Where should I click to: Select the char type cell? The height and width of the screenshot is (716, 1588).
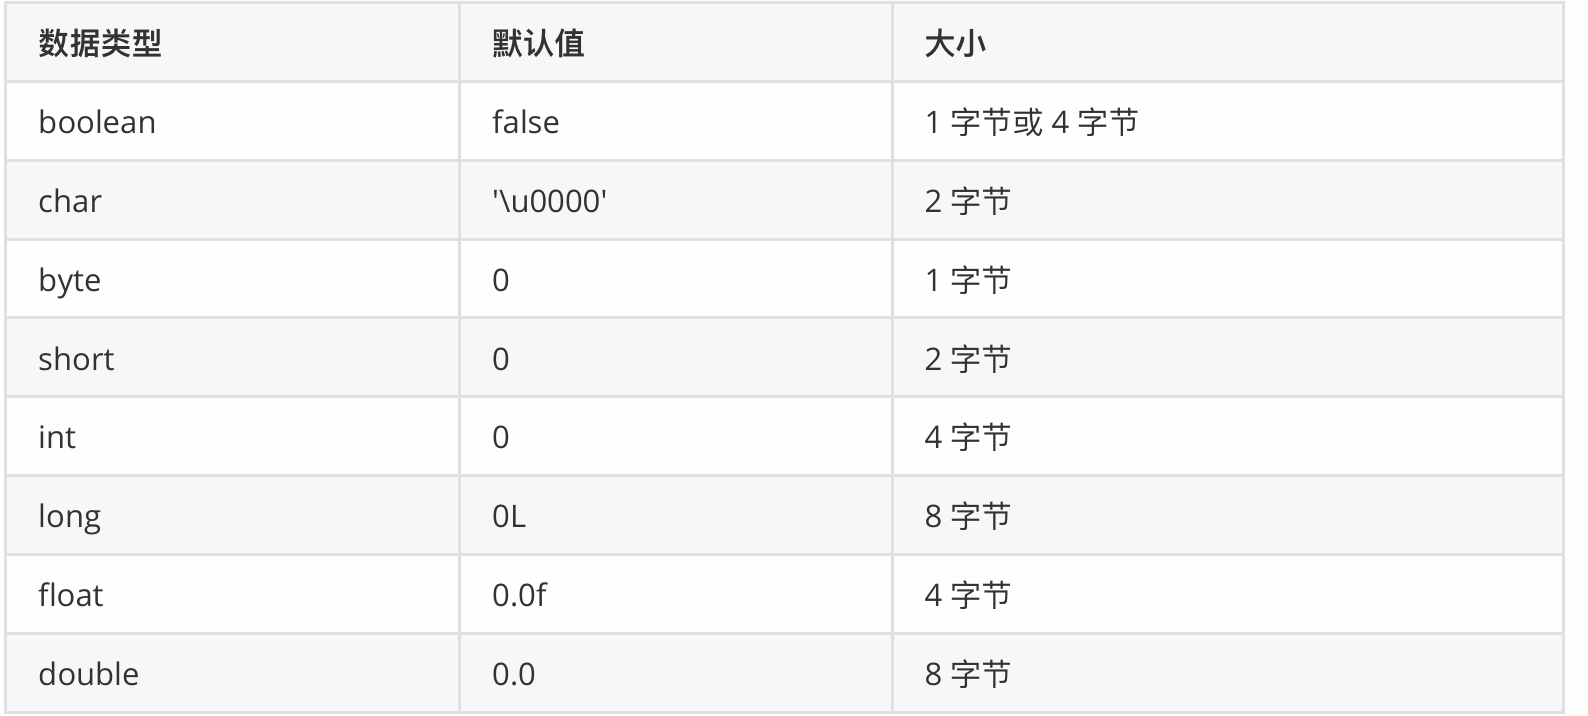pyautogui.click(x=70, y=201)
